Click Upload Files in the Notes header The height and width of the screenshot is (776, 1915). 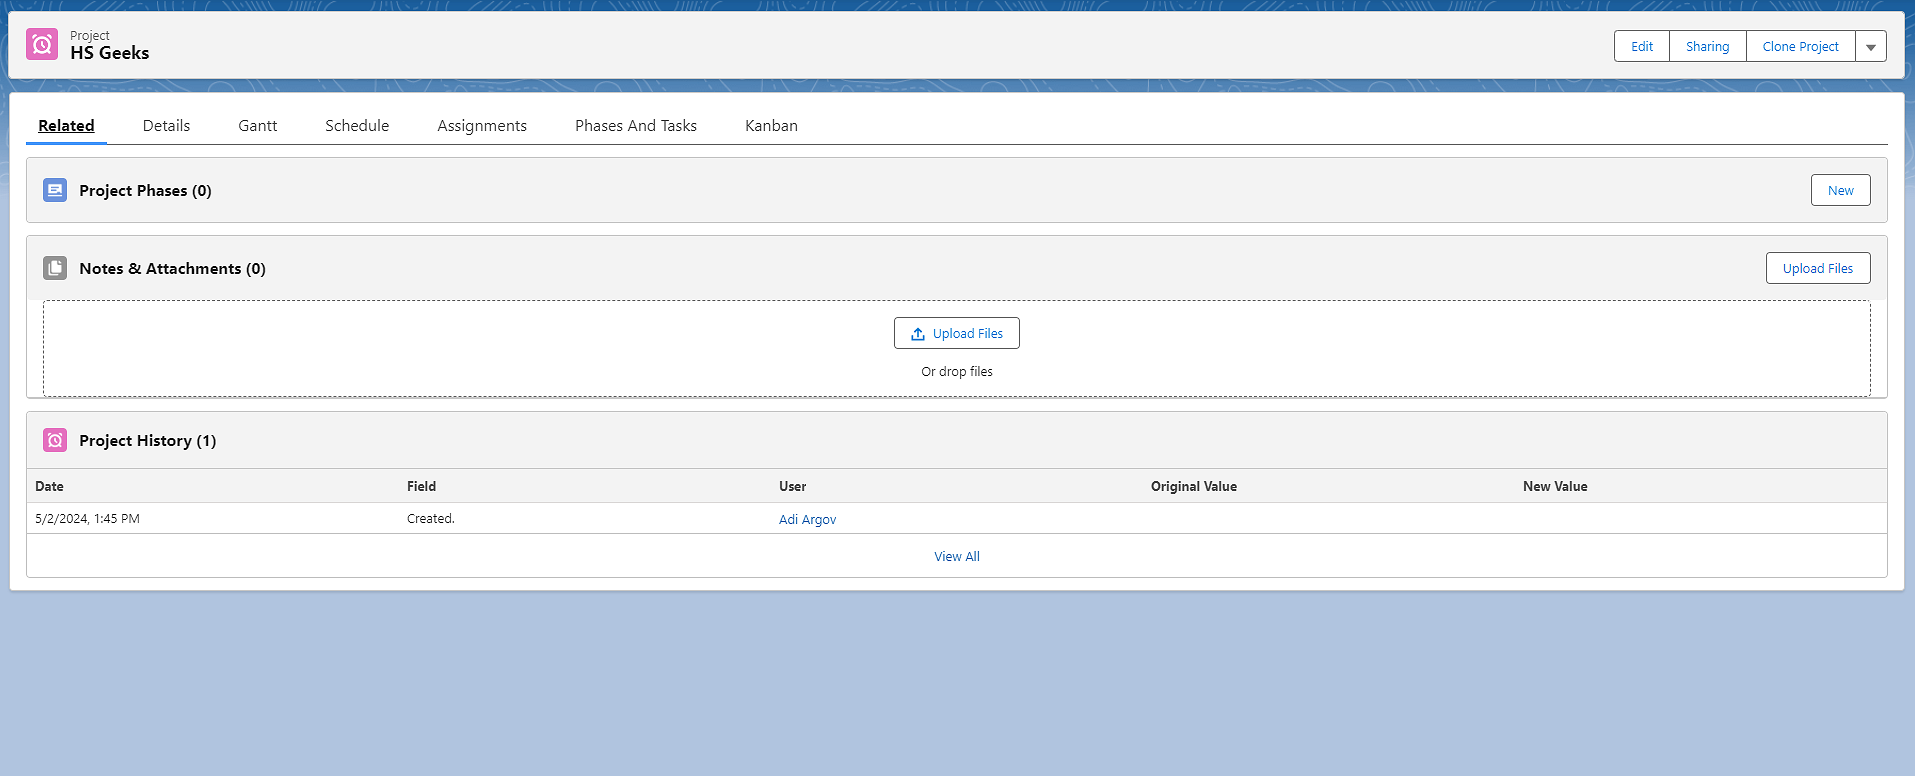click(x=1817, y=269)
